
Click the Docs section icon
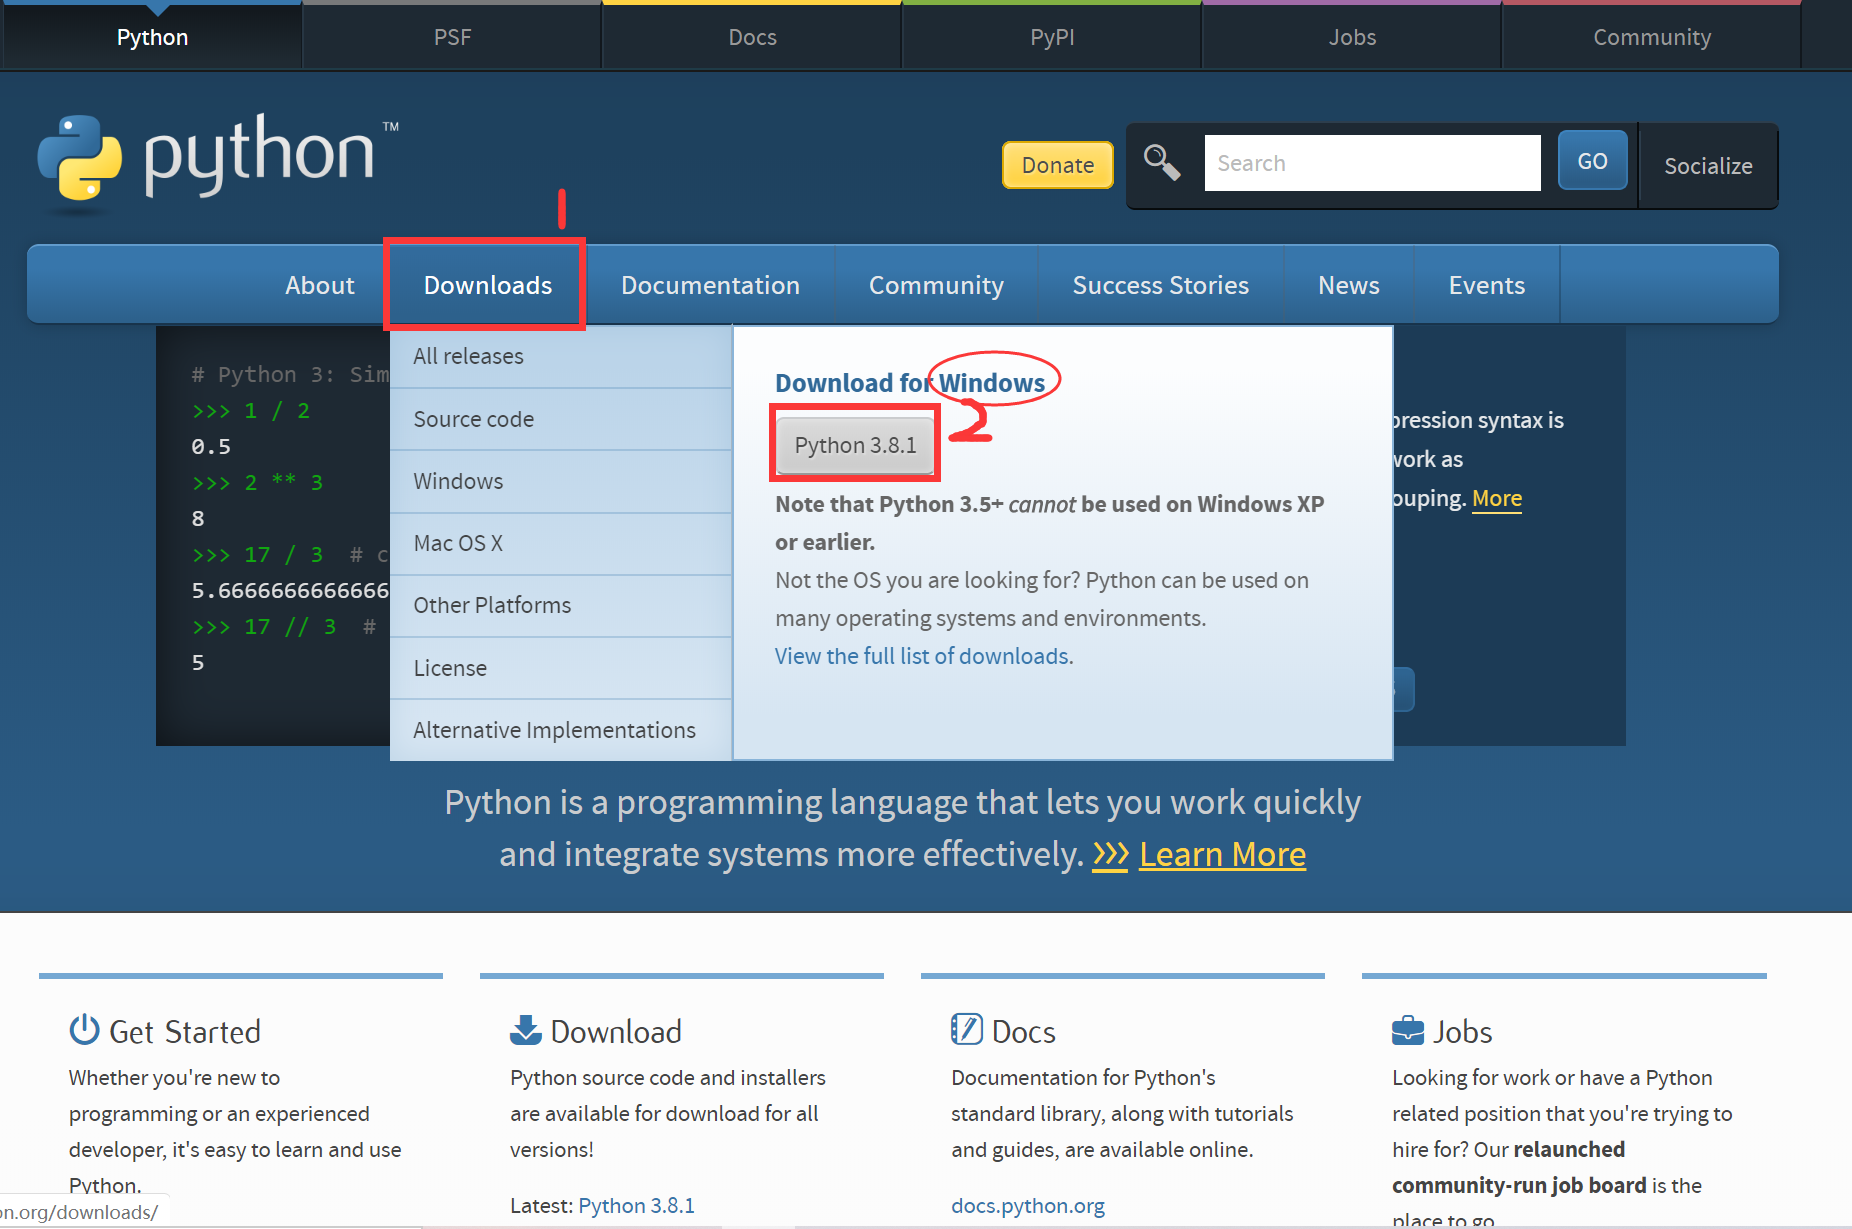point(966,1029)
